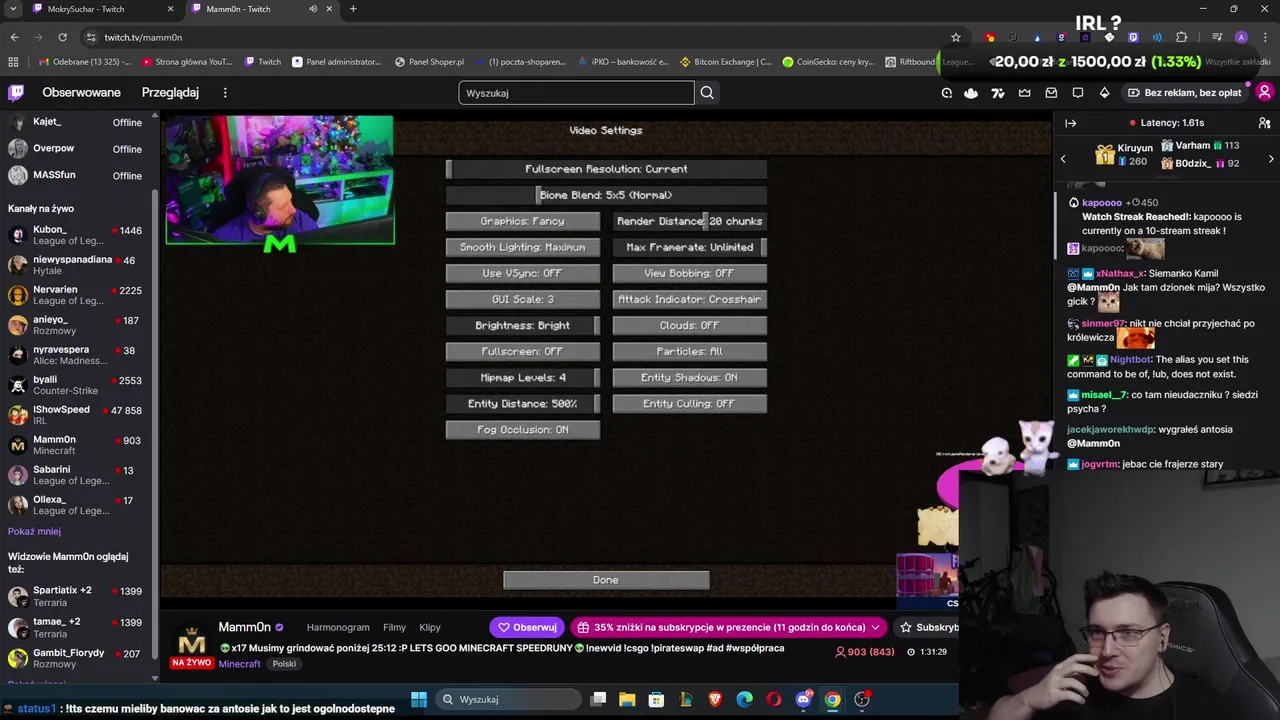Expand subscription discount banner chevron
Image resolution: width=1280 pixels, height=720 pixels.
click(x=875, y=627)
